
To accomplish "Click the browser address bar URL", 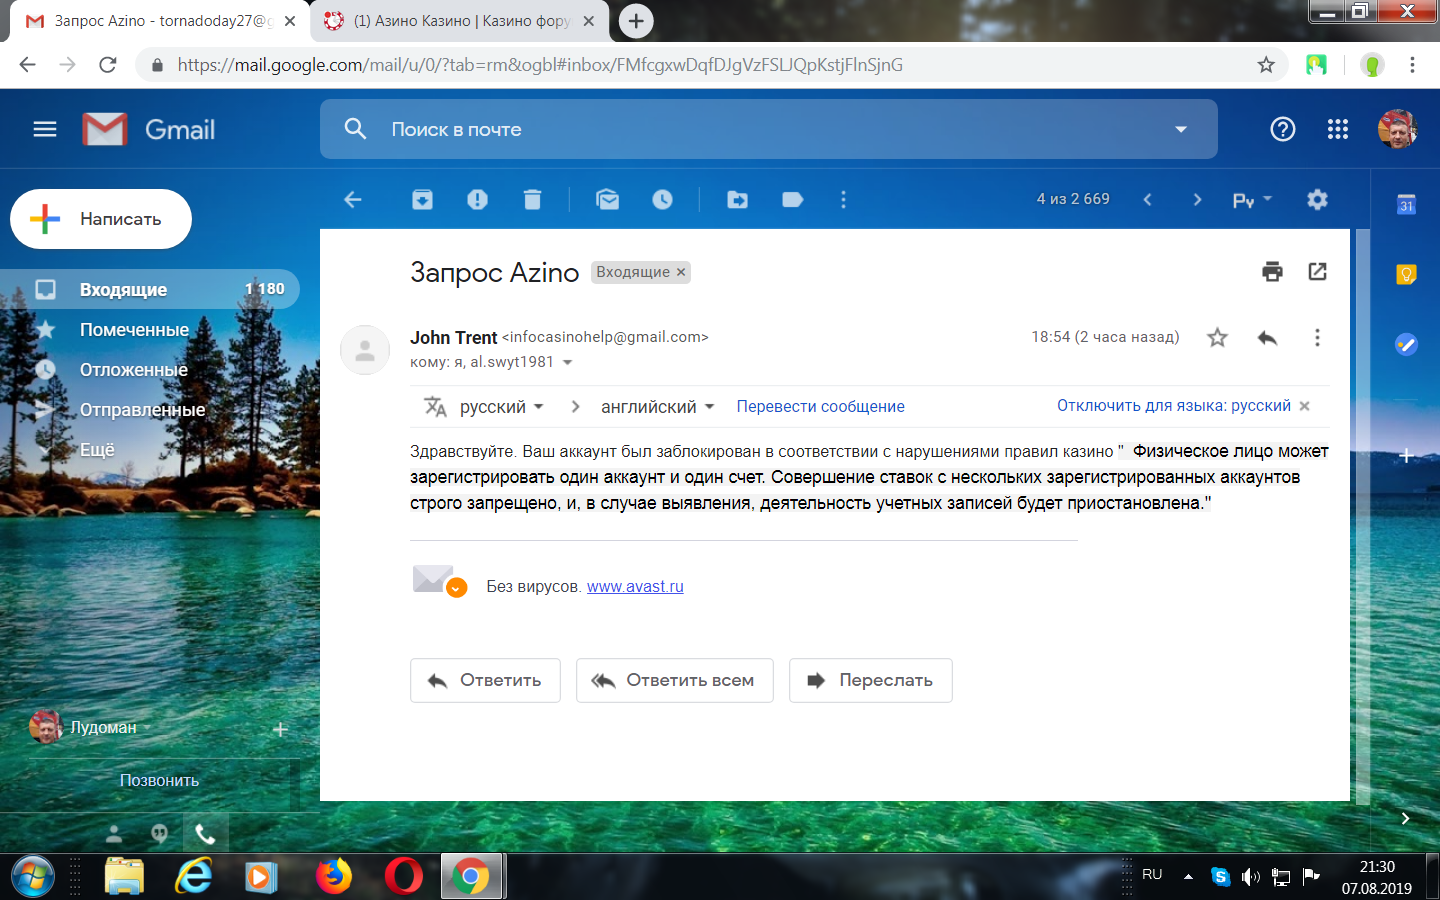I will point(540,65).
